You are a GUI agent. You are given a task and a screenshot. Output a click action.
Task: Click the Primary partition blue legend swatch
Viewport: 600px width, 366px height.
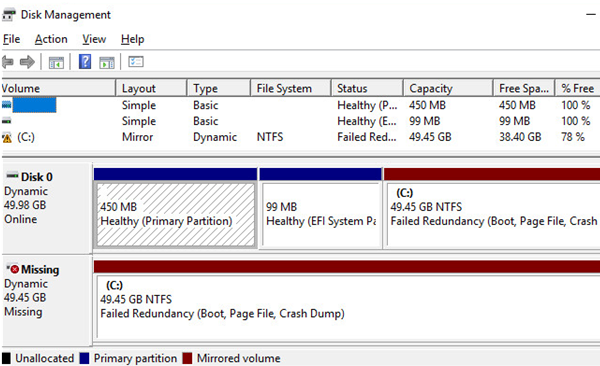tap(85, 358)
